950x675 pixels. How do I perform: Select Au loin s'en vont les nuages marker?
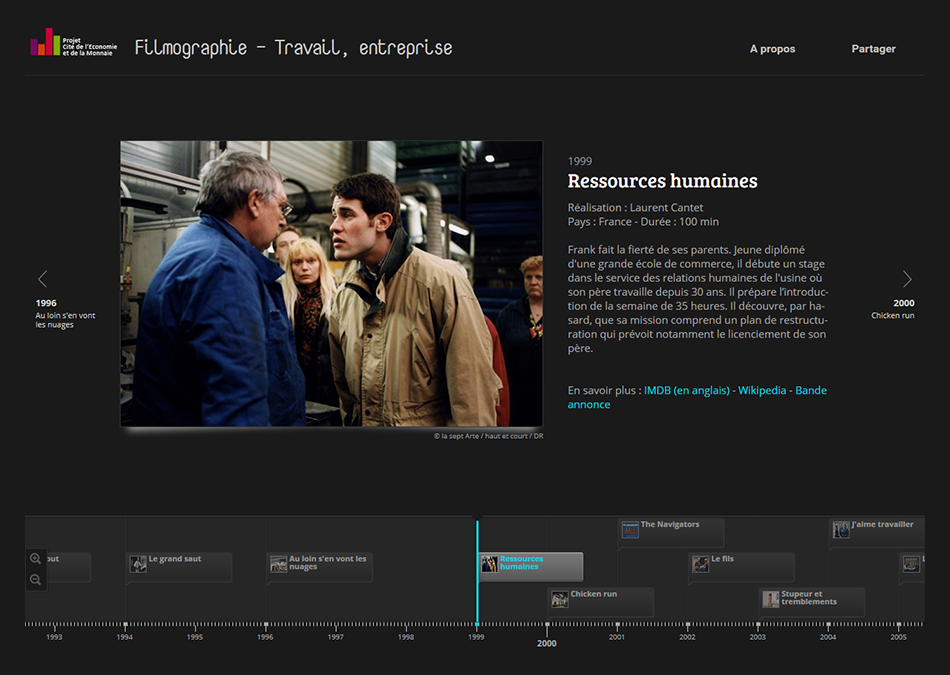pos(319,567)
